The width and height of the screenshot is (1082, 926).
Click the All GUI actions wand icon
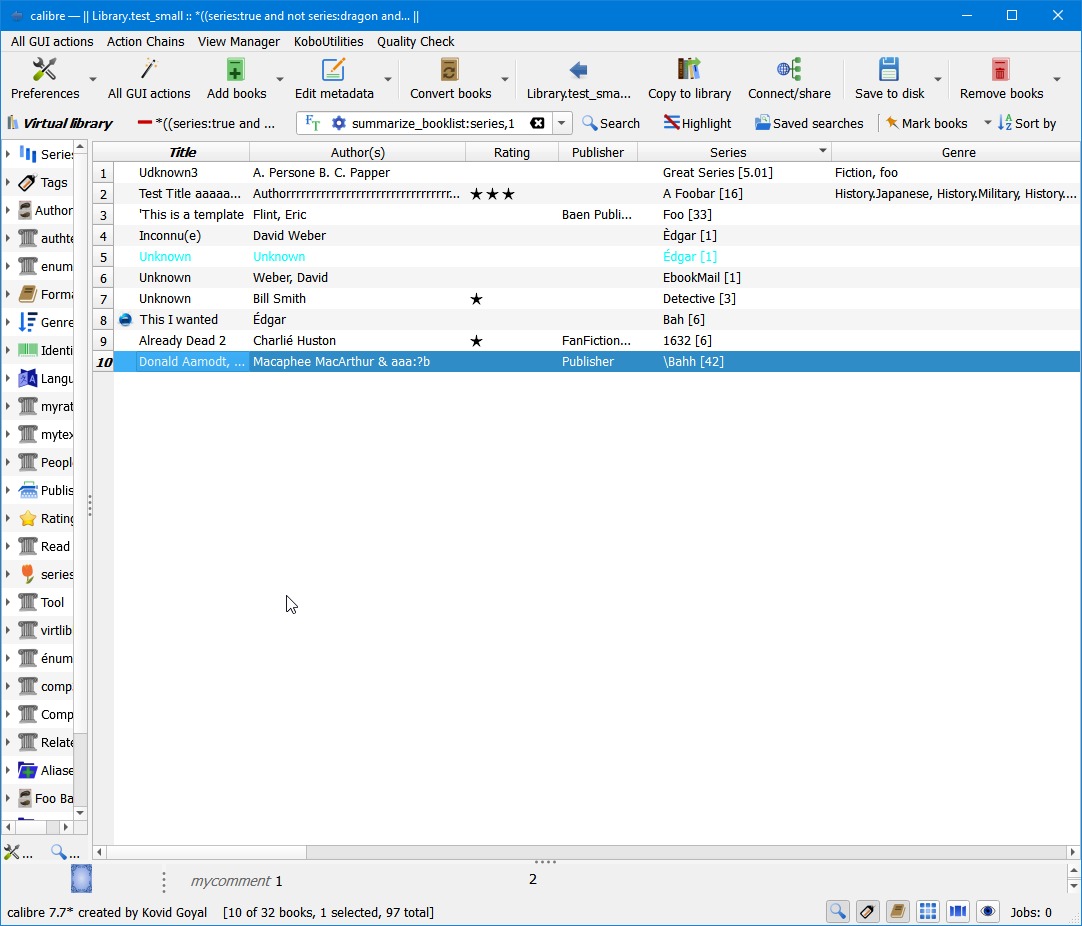click(x=149, y=70)
